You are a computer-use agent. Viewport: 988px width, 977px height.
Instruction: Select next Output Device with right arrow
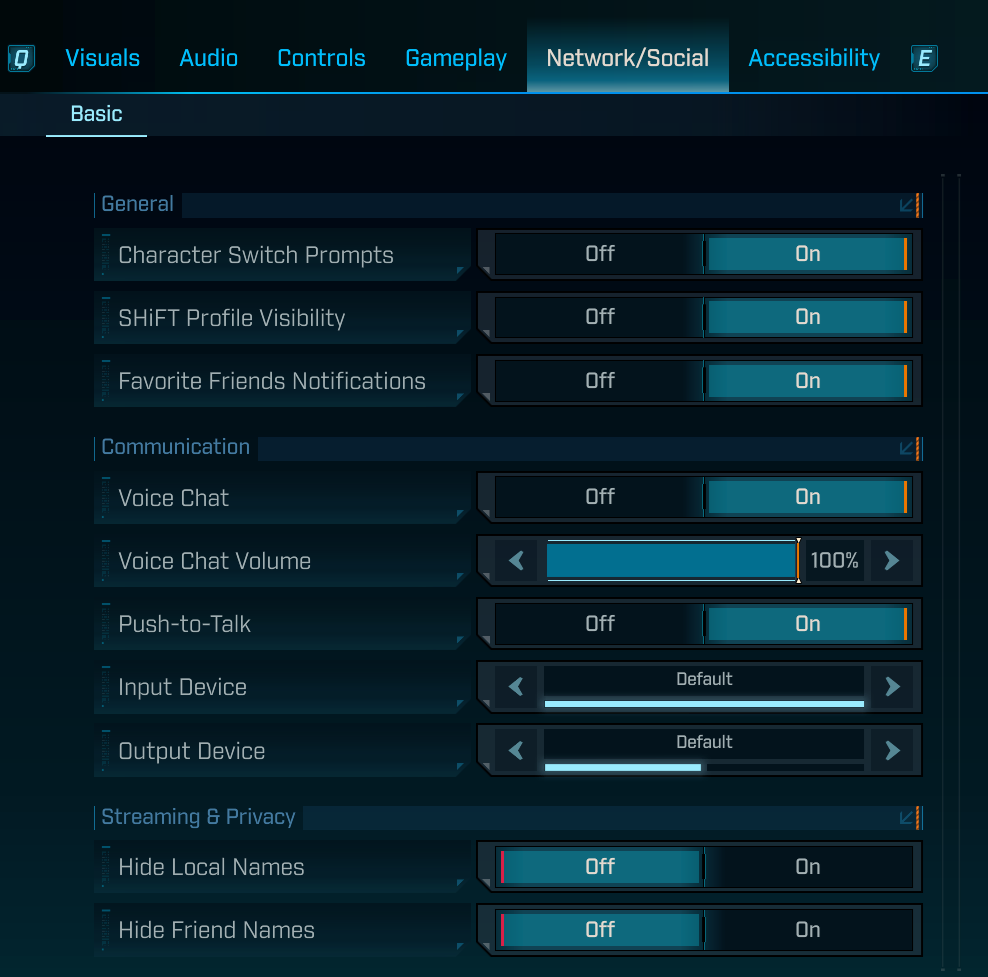[x=892, y=750]
